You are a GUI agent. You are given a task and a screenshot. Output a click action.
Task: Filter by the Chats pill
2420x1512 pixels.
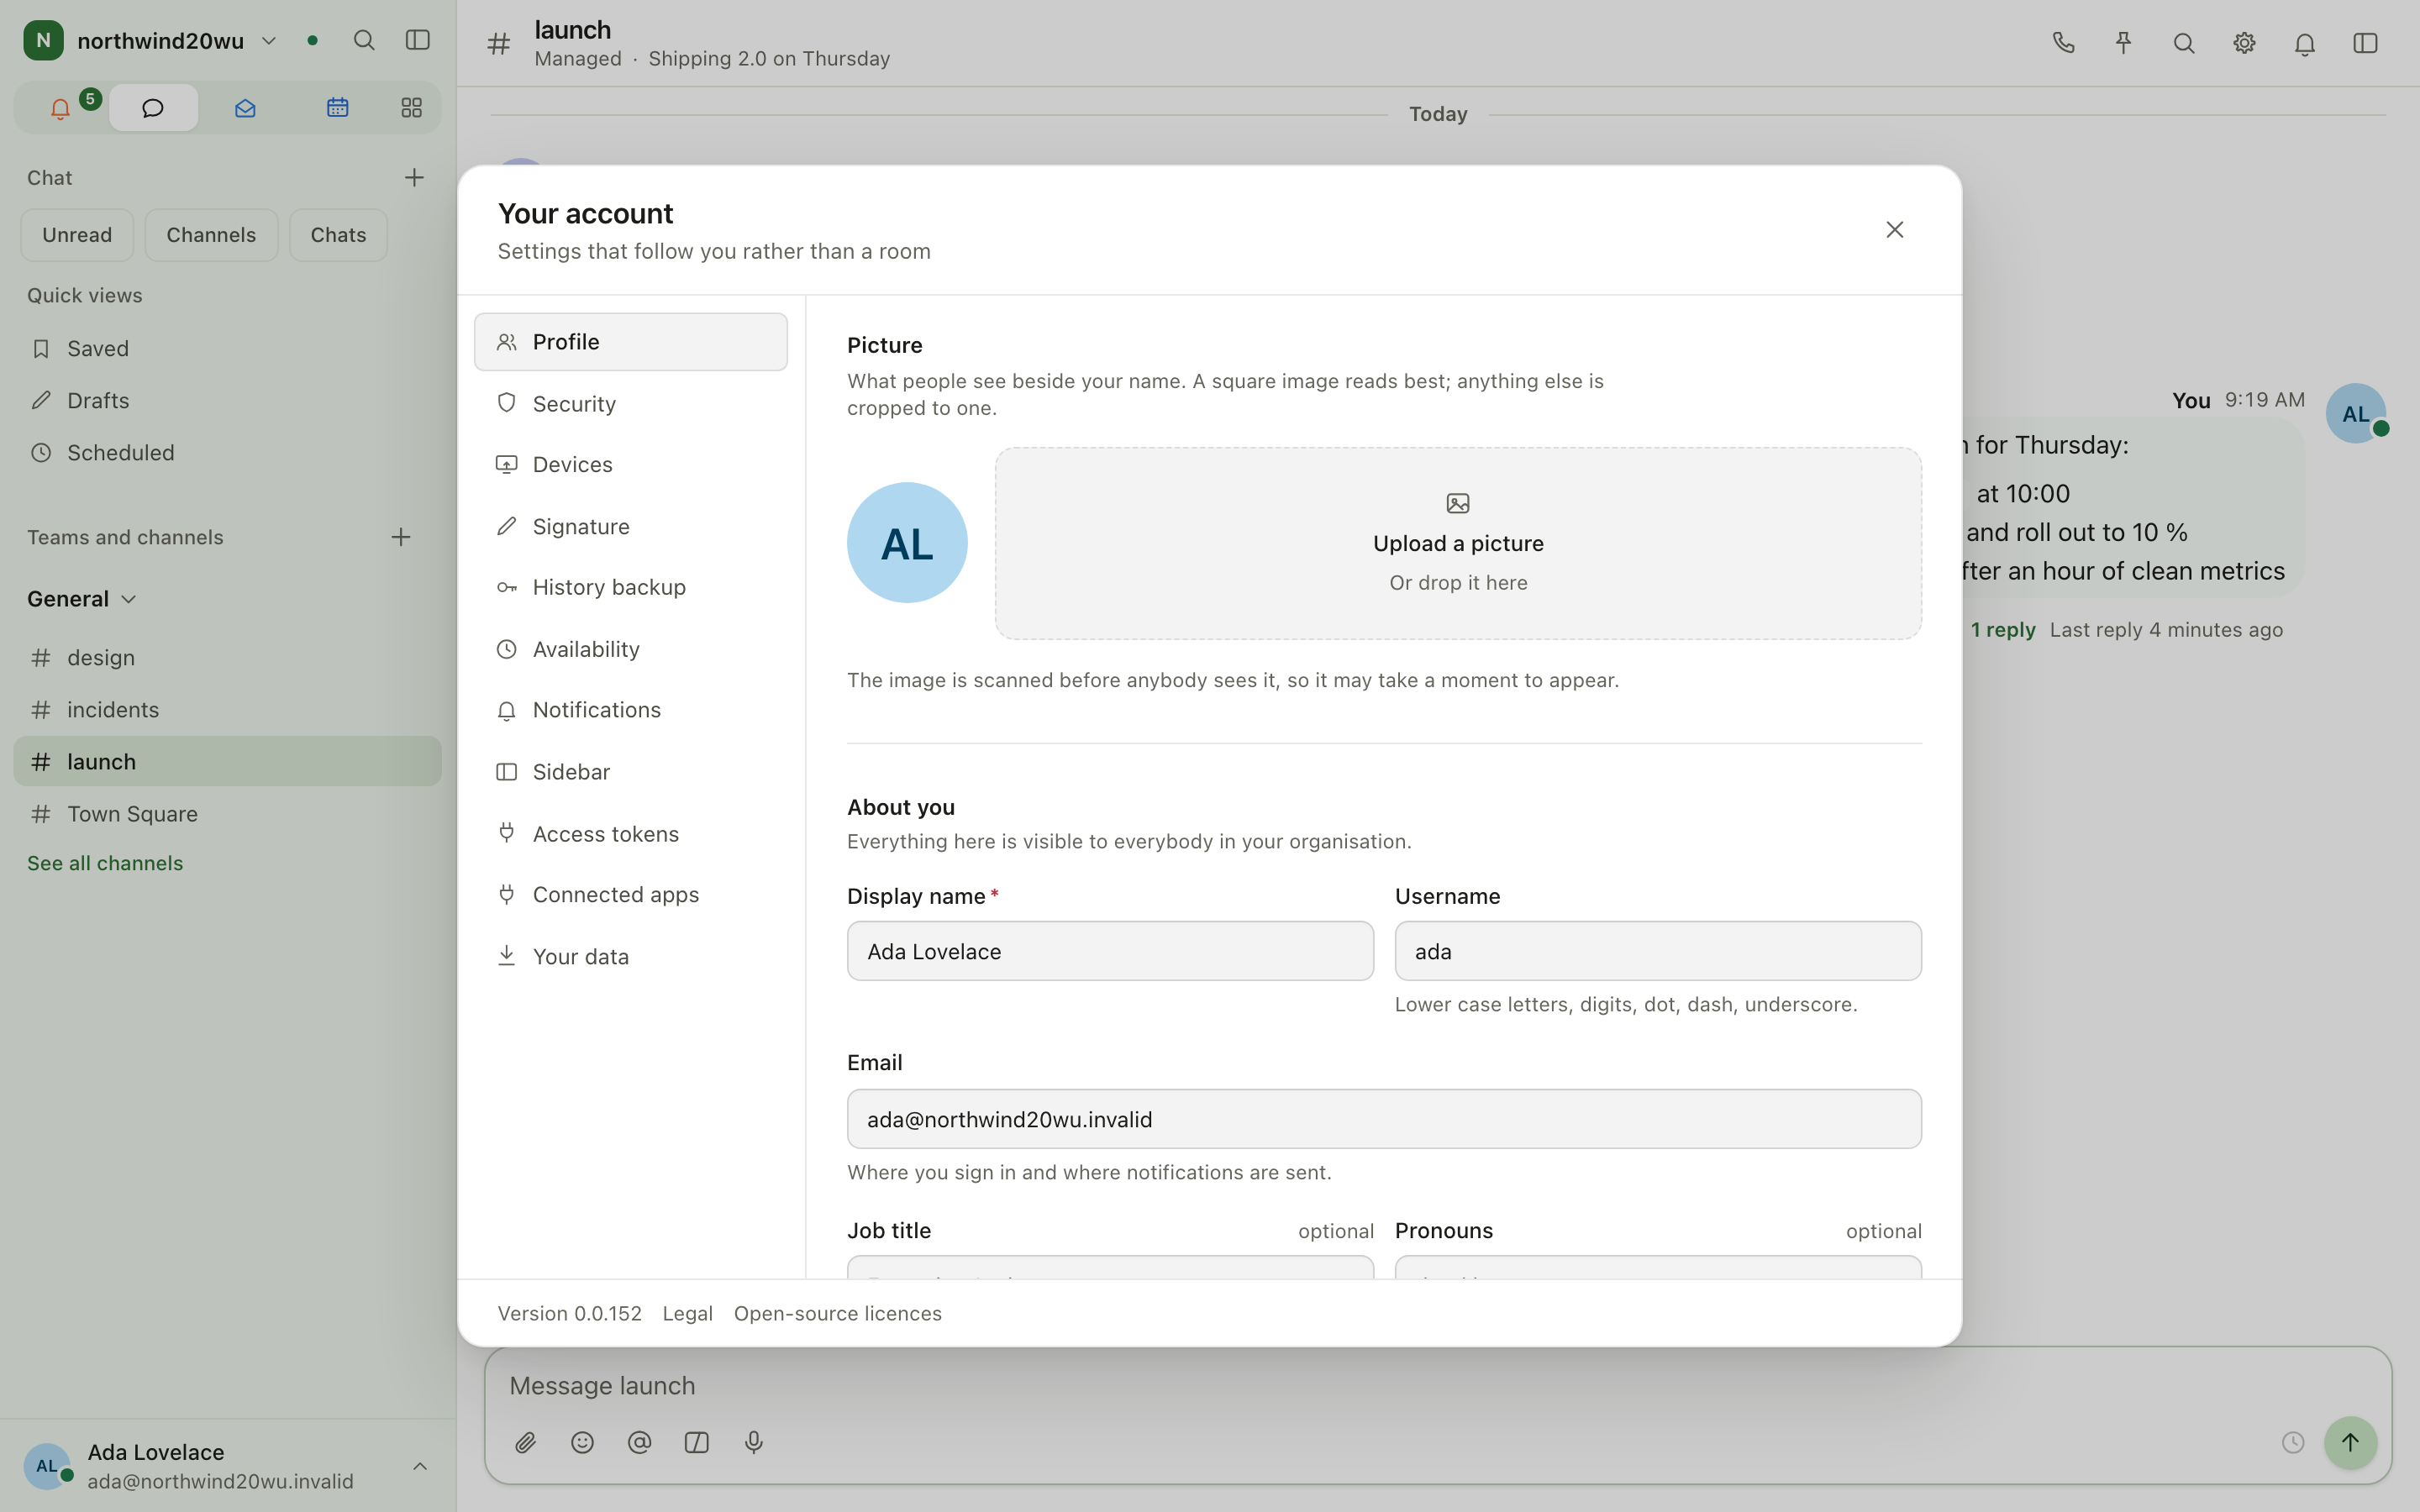[338, 235]
